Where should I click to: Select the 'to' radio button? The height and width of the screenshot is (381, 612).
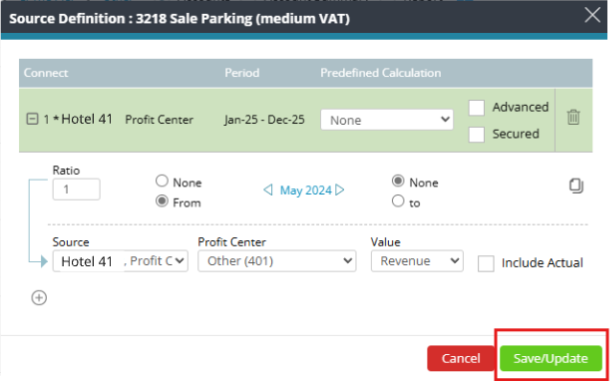(x=398, y=201)
